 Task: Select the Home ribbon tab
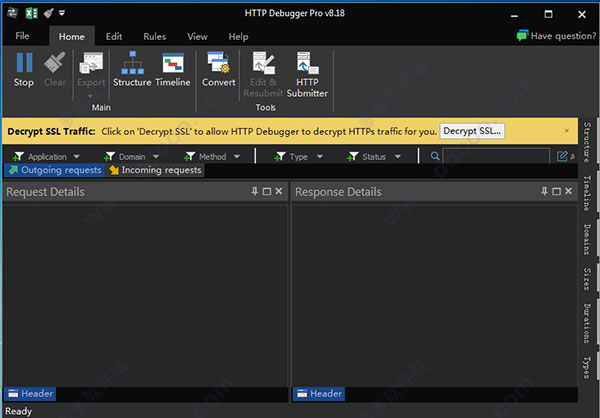72,37
